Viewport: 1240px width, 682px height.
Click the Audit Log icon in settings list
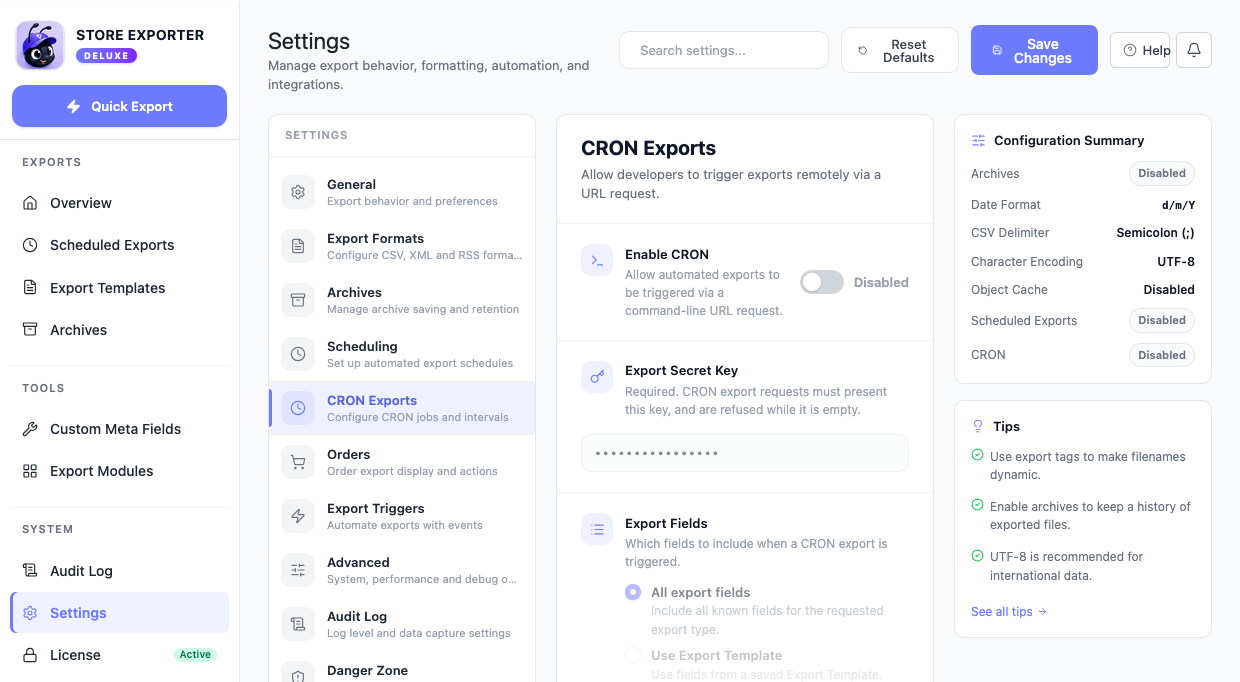pos(298,624)
